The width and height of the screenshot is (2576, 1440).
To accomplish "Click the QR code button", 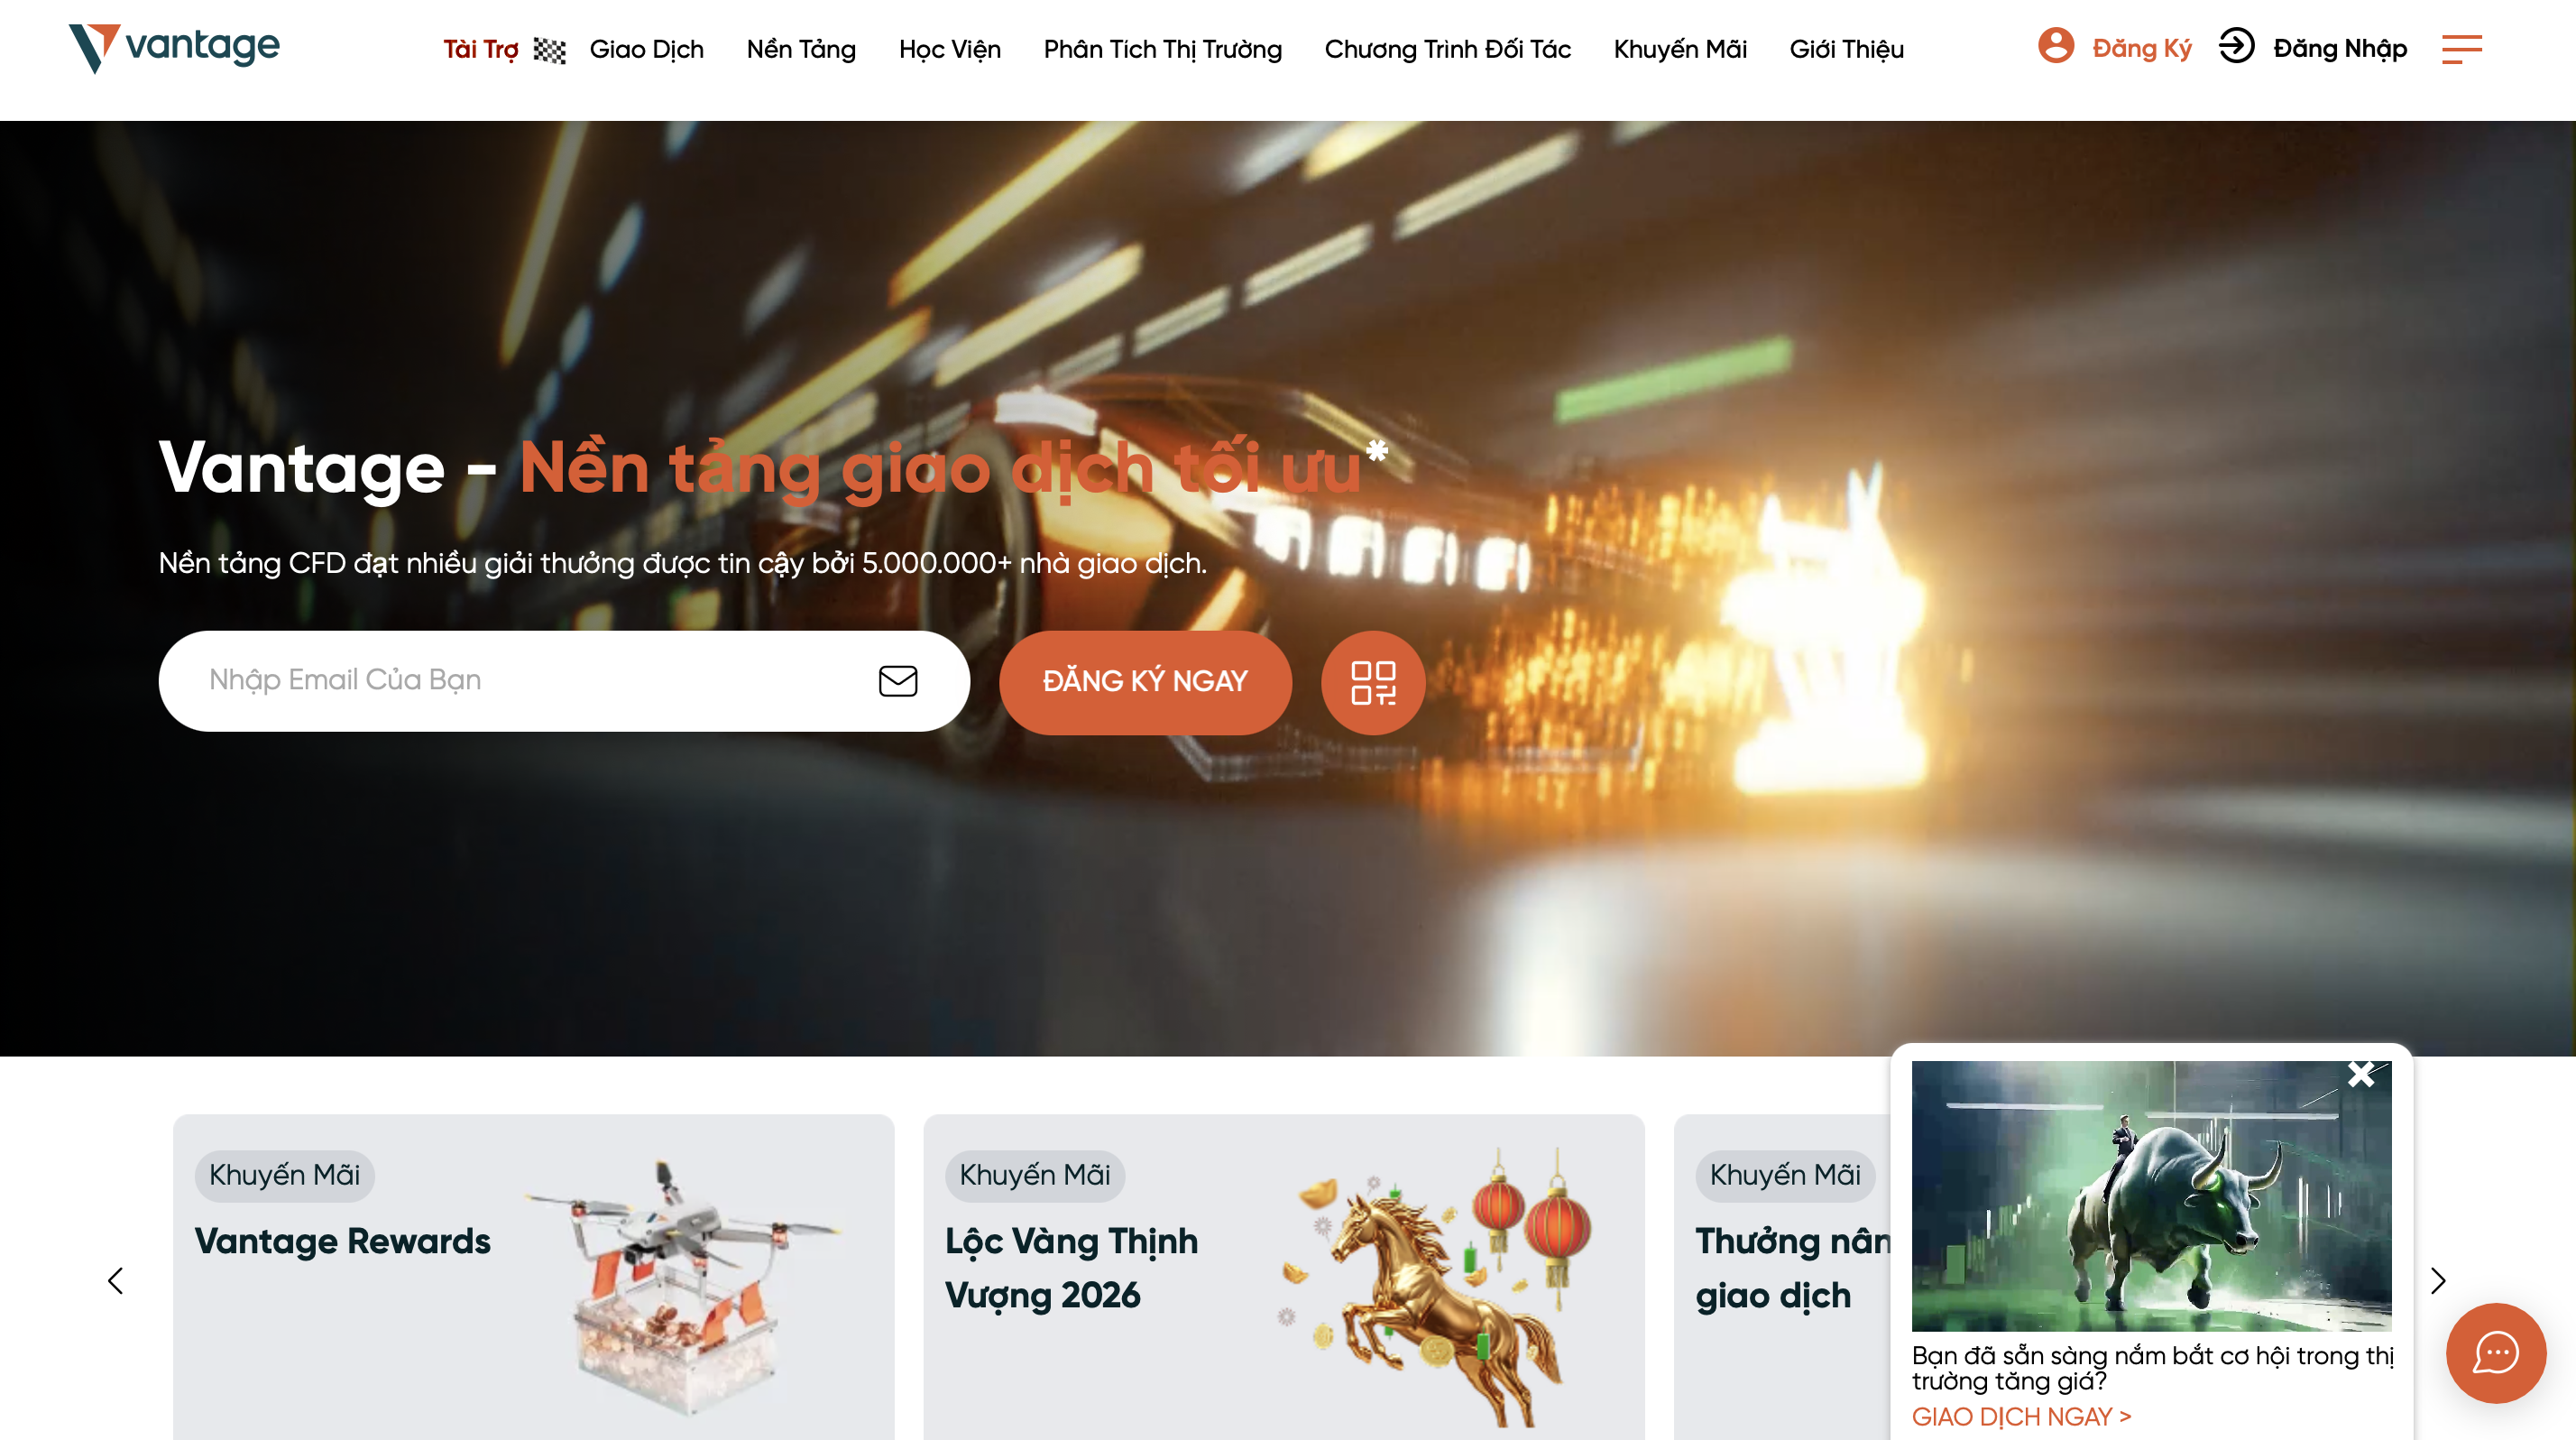I will (x=1373, y=682).
